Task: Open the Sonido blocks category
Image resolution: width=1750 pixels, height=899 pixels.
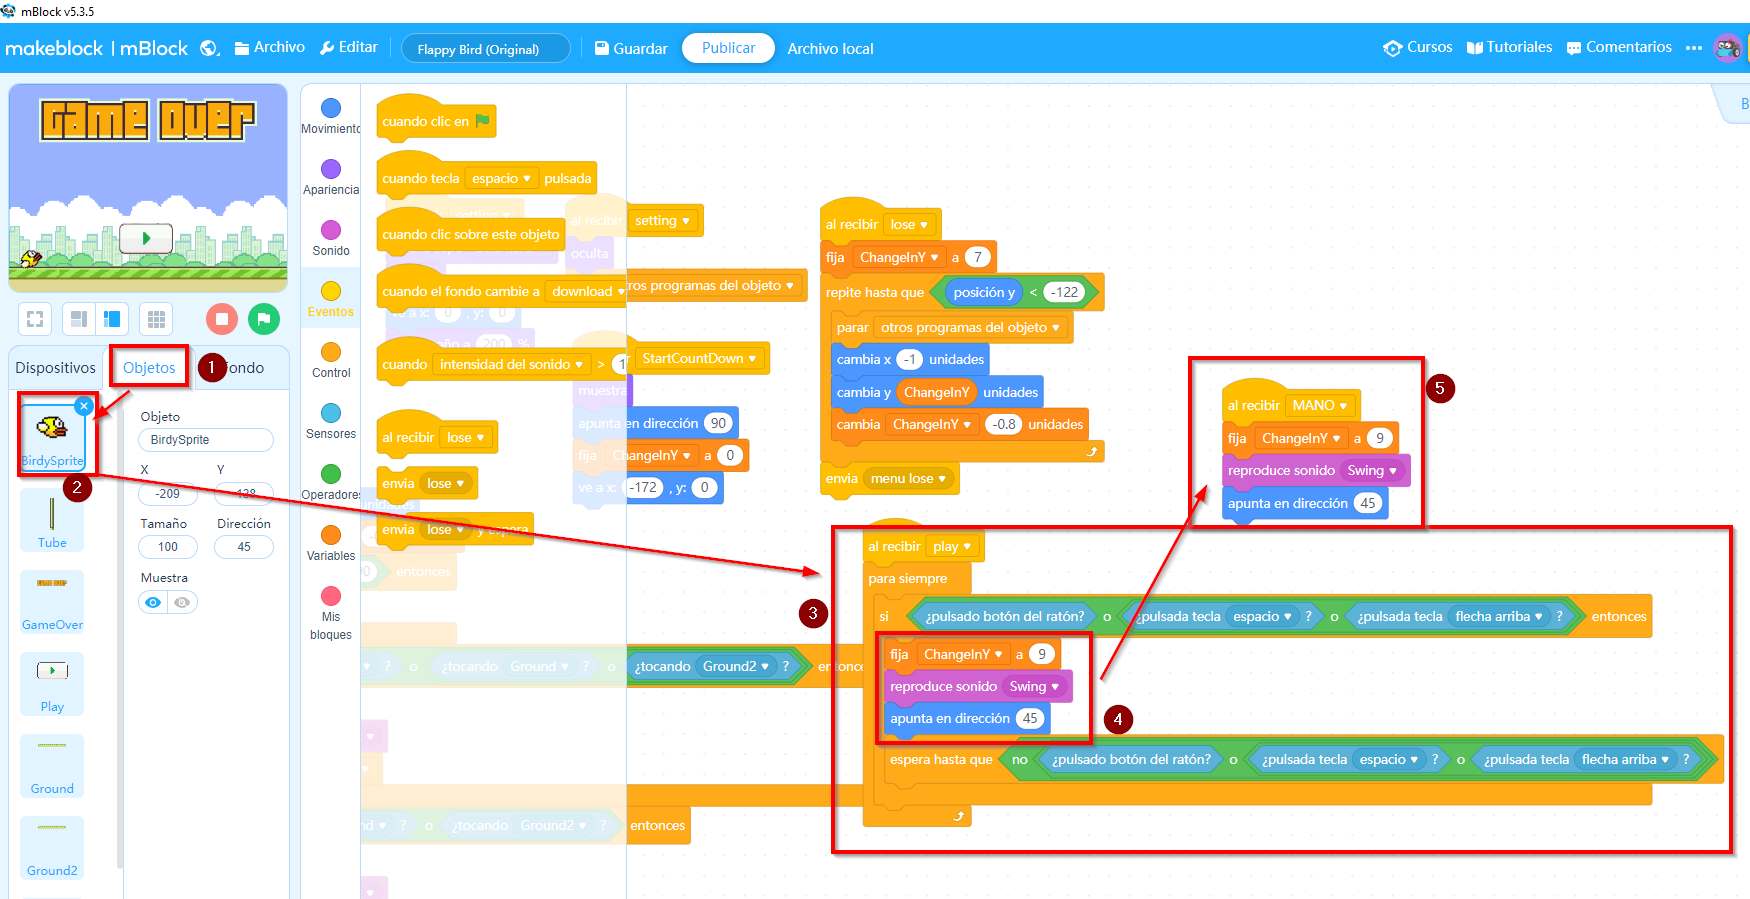Action: 331,238
